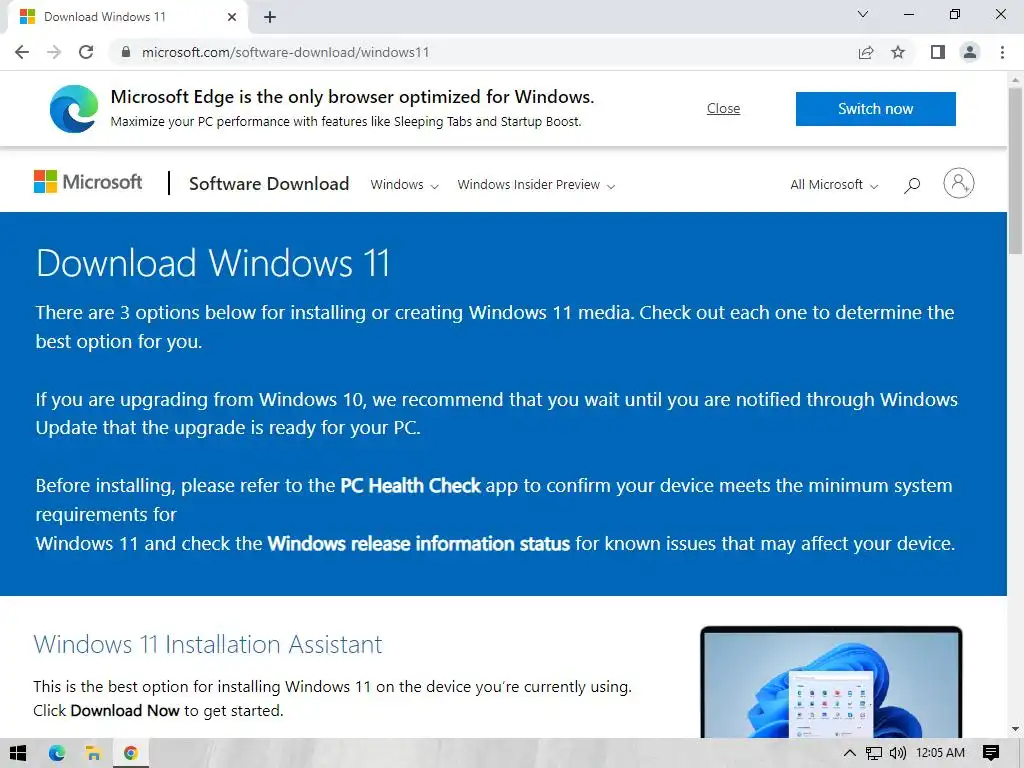Open the Windows Start menu
The image size is (1024, 768).
tap(18, 753)
